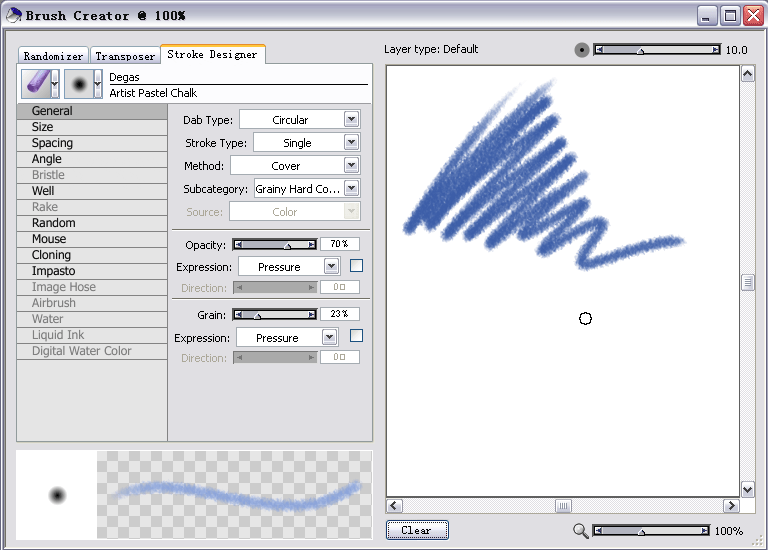Click the Grain 23% value field
The height and width of the screenshot is (550, 768).
(339, 314)
